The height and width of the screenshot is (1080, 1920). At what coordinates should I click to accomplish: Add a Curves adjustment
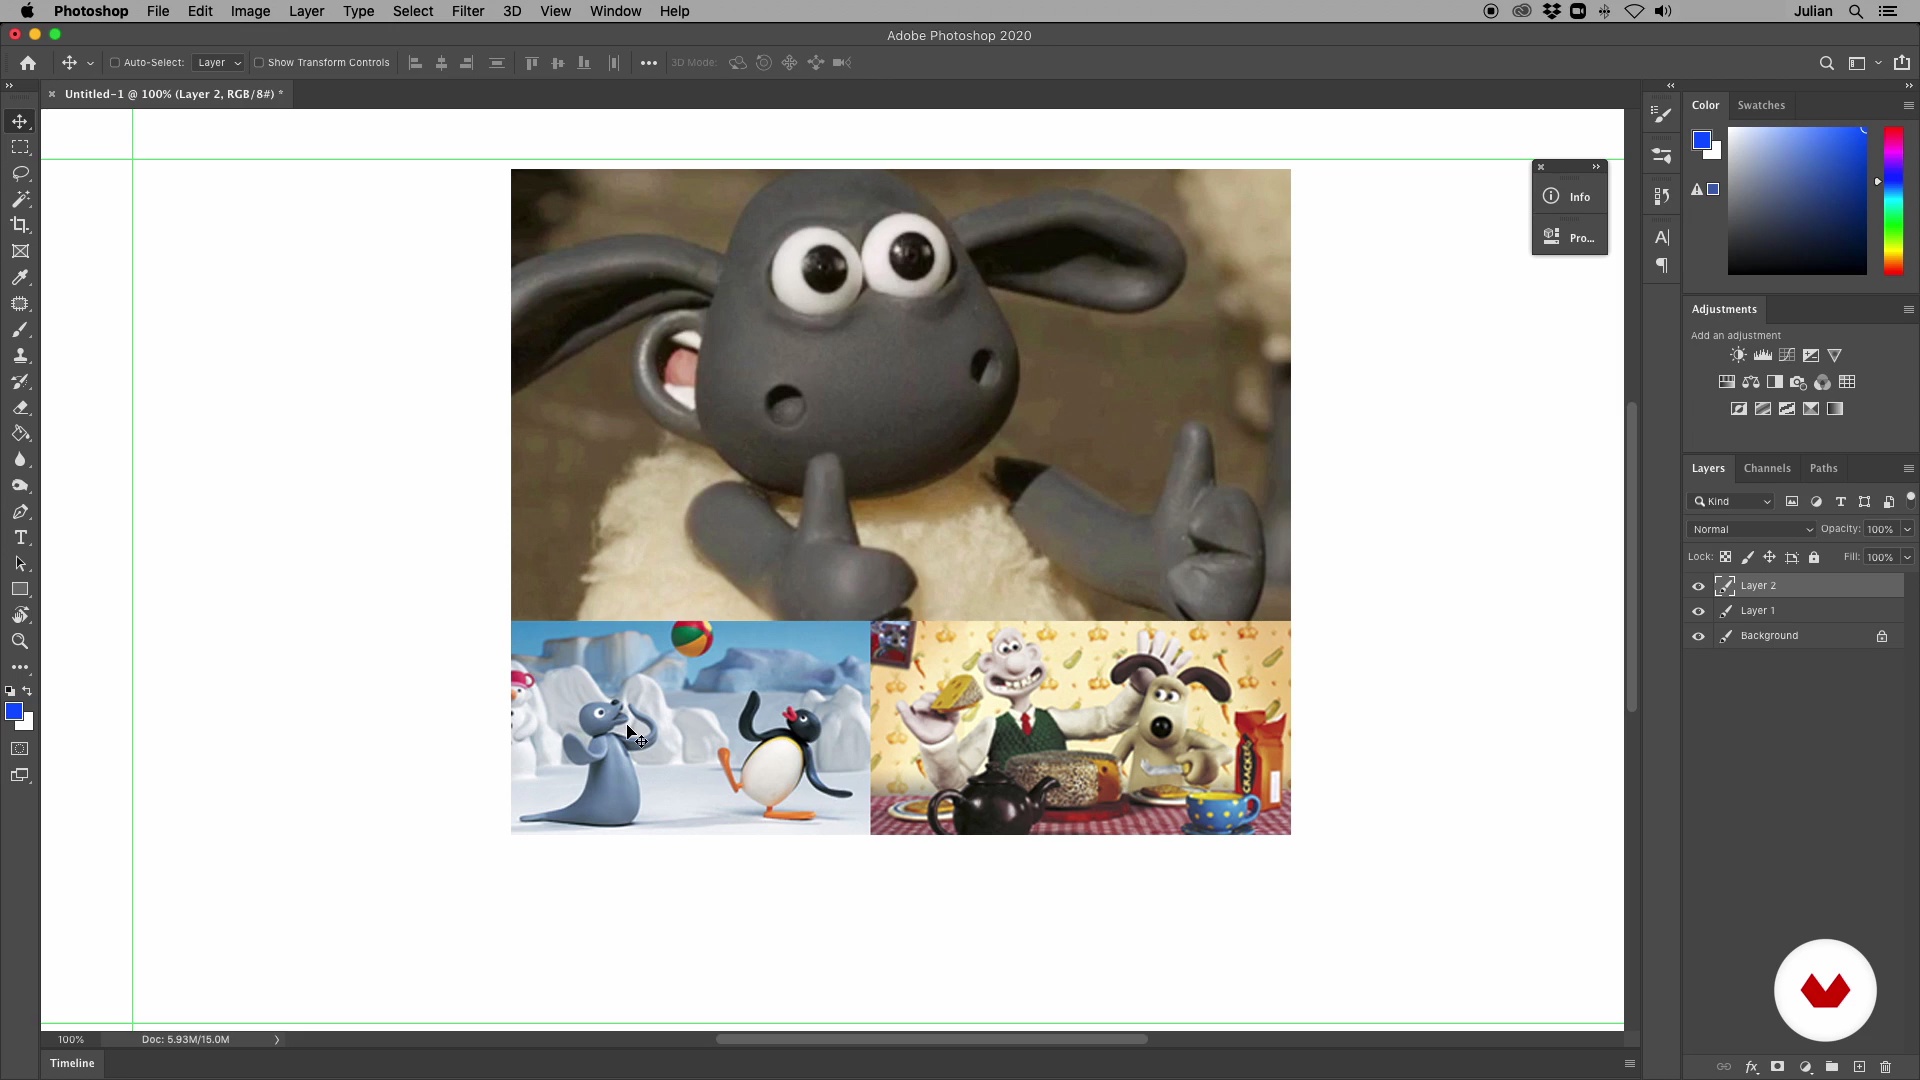pos(1787,356)
